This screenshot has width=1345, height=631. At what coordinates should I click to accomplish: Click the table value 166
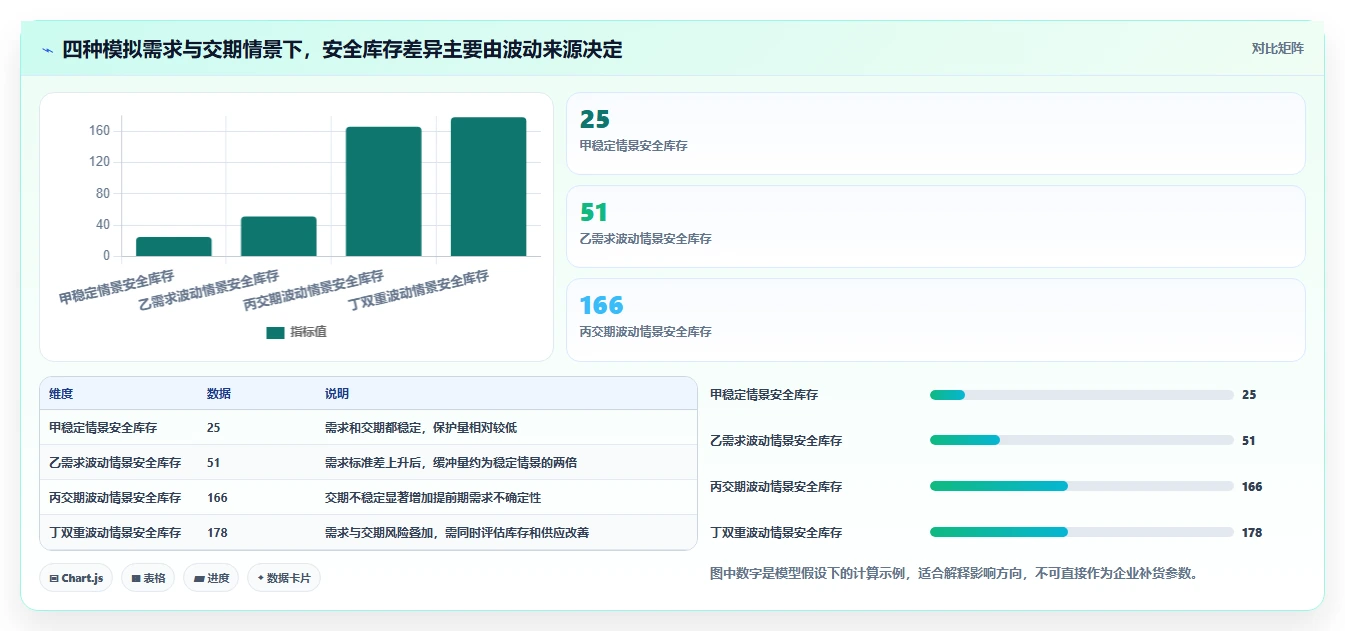tap(217, 498)
